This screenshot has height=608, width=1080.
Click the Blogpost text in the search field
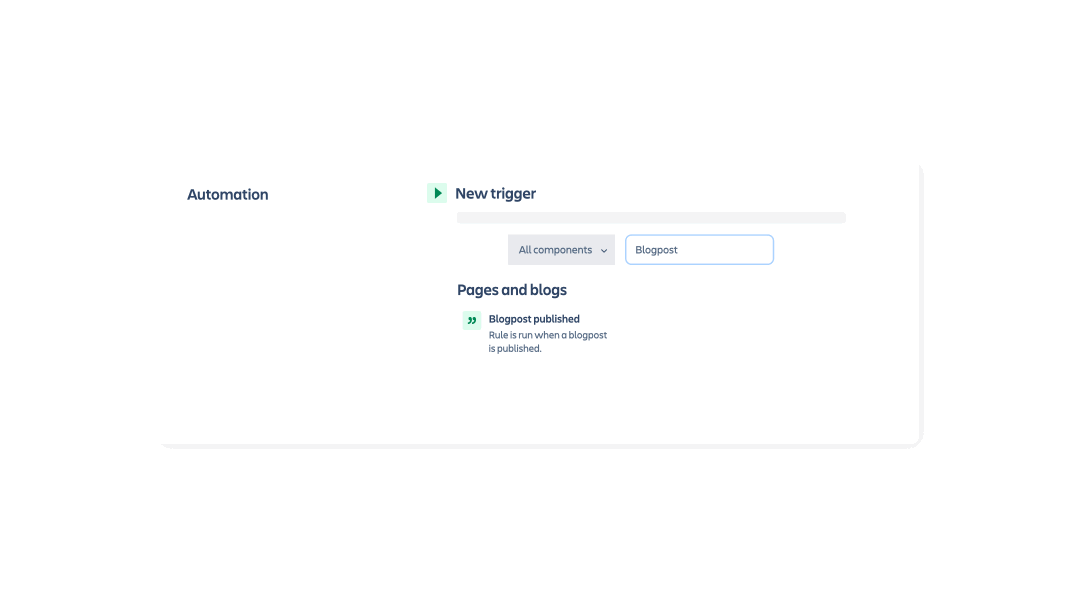tap(656, 249)
